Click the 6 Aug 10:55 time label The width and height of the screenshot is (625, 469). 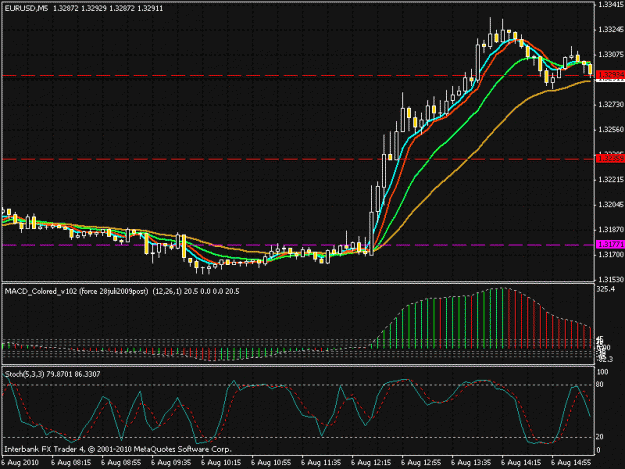click(x=271, y=463)
